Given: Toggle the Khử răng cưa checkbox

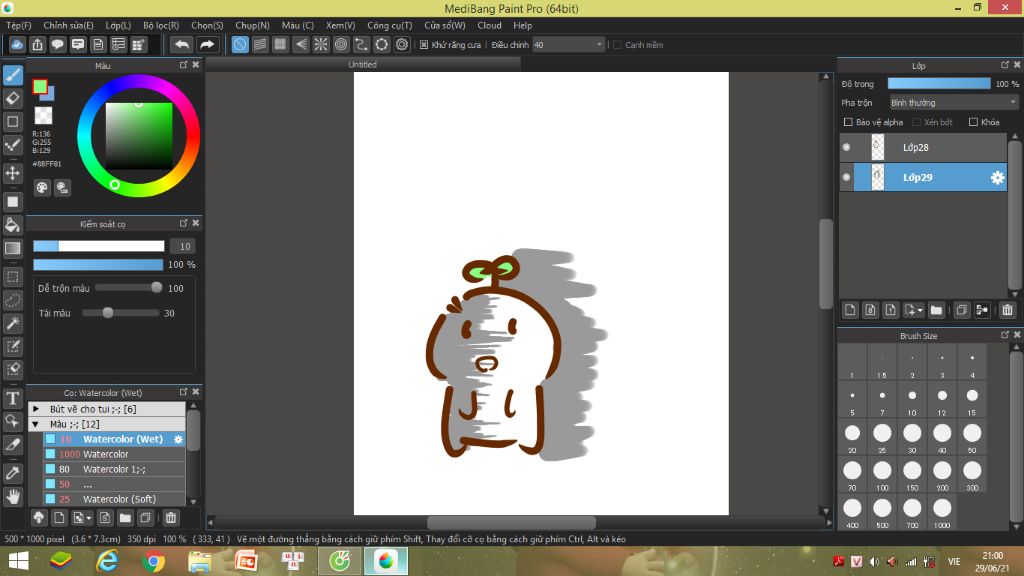Looking at the screenshot, I should point(424,45).
